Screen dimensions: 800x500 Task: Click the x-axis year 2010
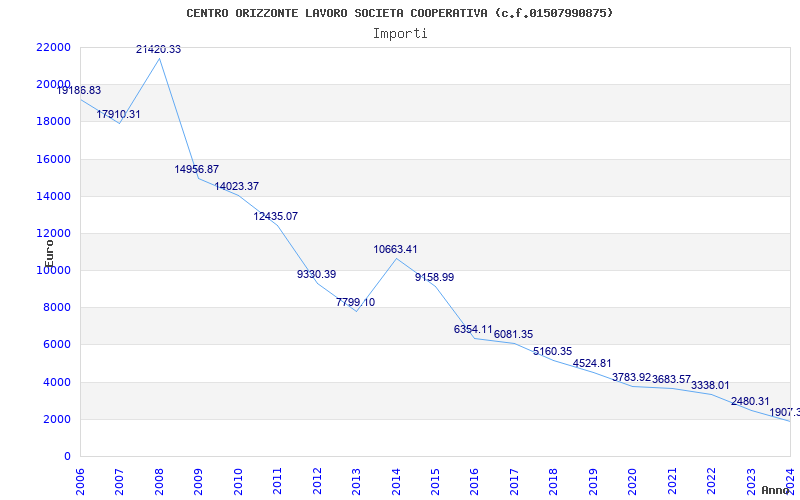point(238,481)
